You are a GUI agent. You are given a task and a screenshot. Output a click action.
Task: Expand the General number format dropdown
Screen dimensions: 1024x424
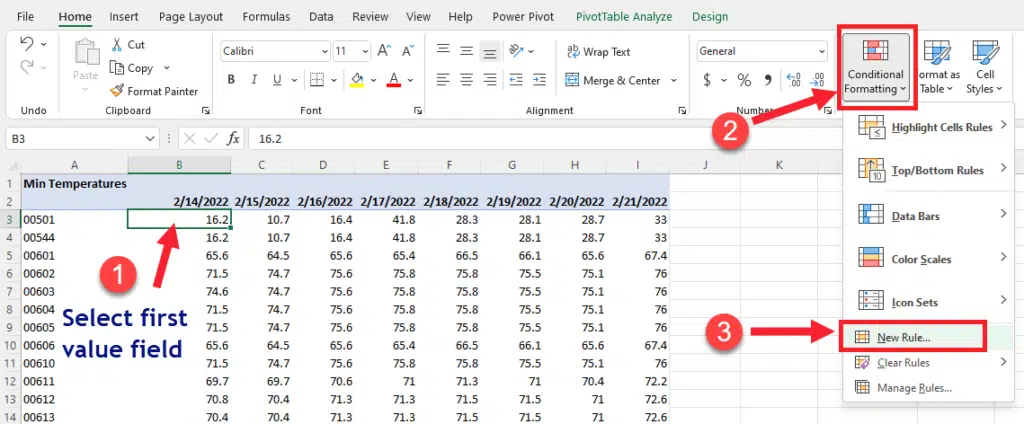coord(825,51)
